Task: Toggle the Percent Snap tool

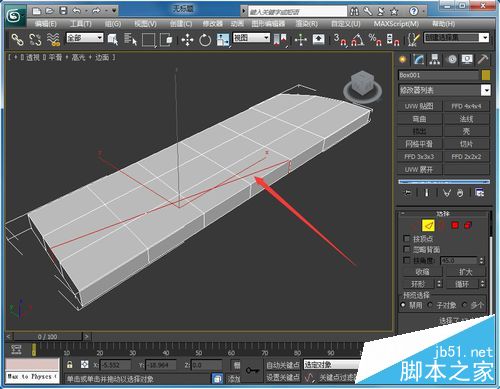Action: 375,40
